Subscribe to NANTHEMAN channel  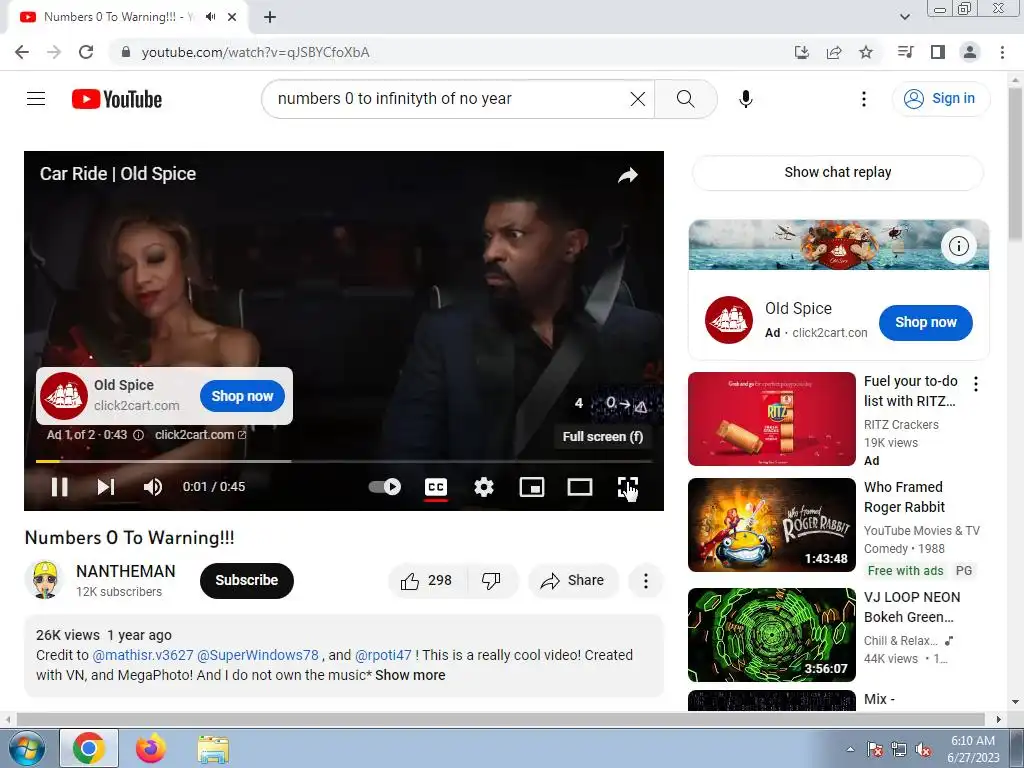[247, 581]
